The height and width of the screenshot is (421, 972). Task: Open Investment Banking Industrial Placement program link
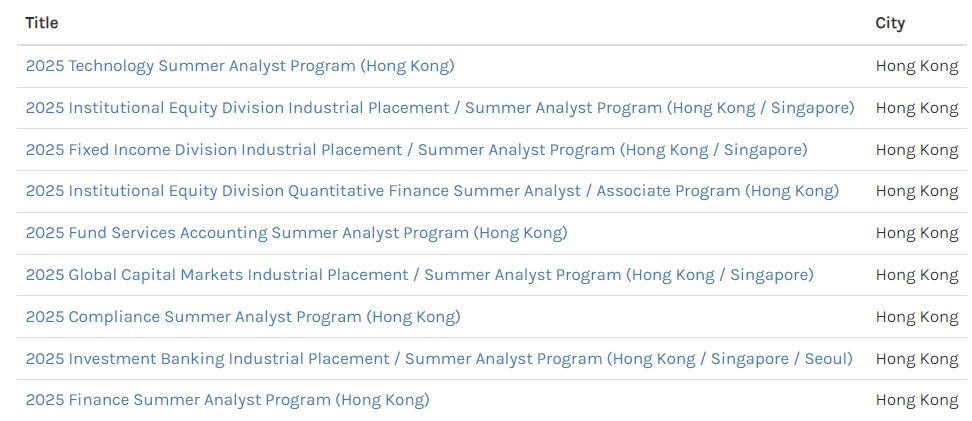pos(439,359)
